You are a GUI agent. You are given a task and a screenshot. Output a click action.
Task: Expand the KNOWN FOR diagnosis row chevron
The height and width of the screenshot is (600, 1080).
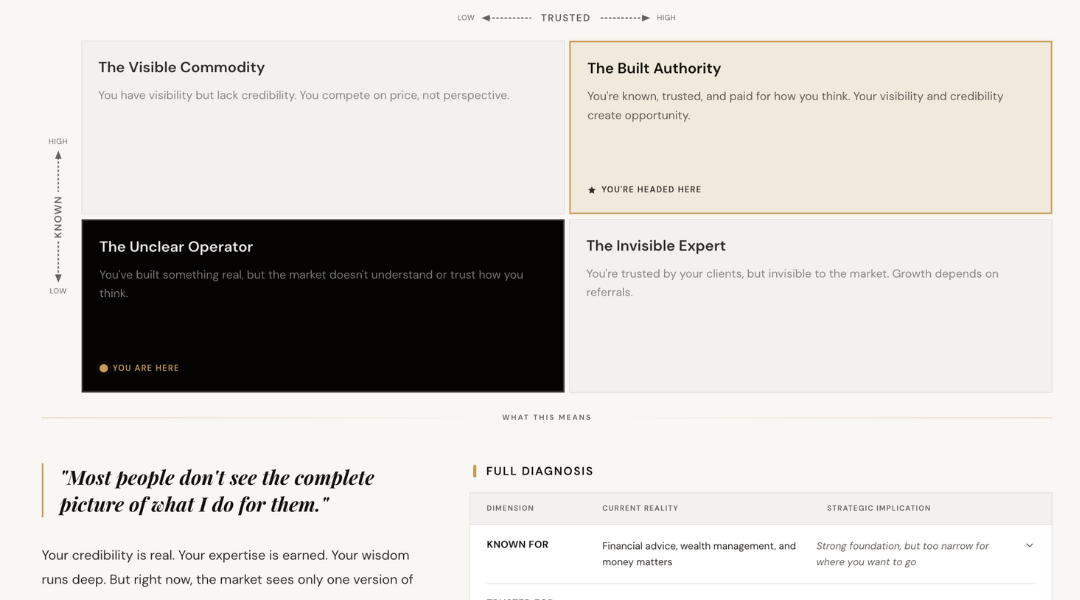[1029, 546]
